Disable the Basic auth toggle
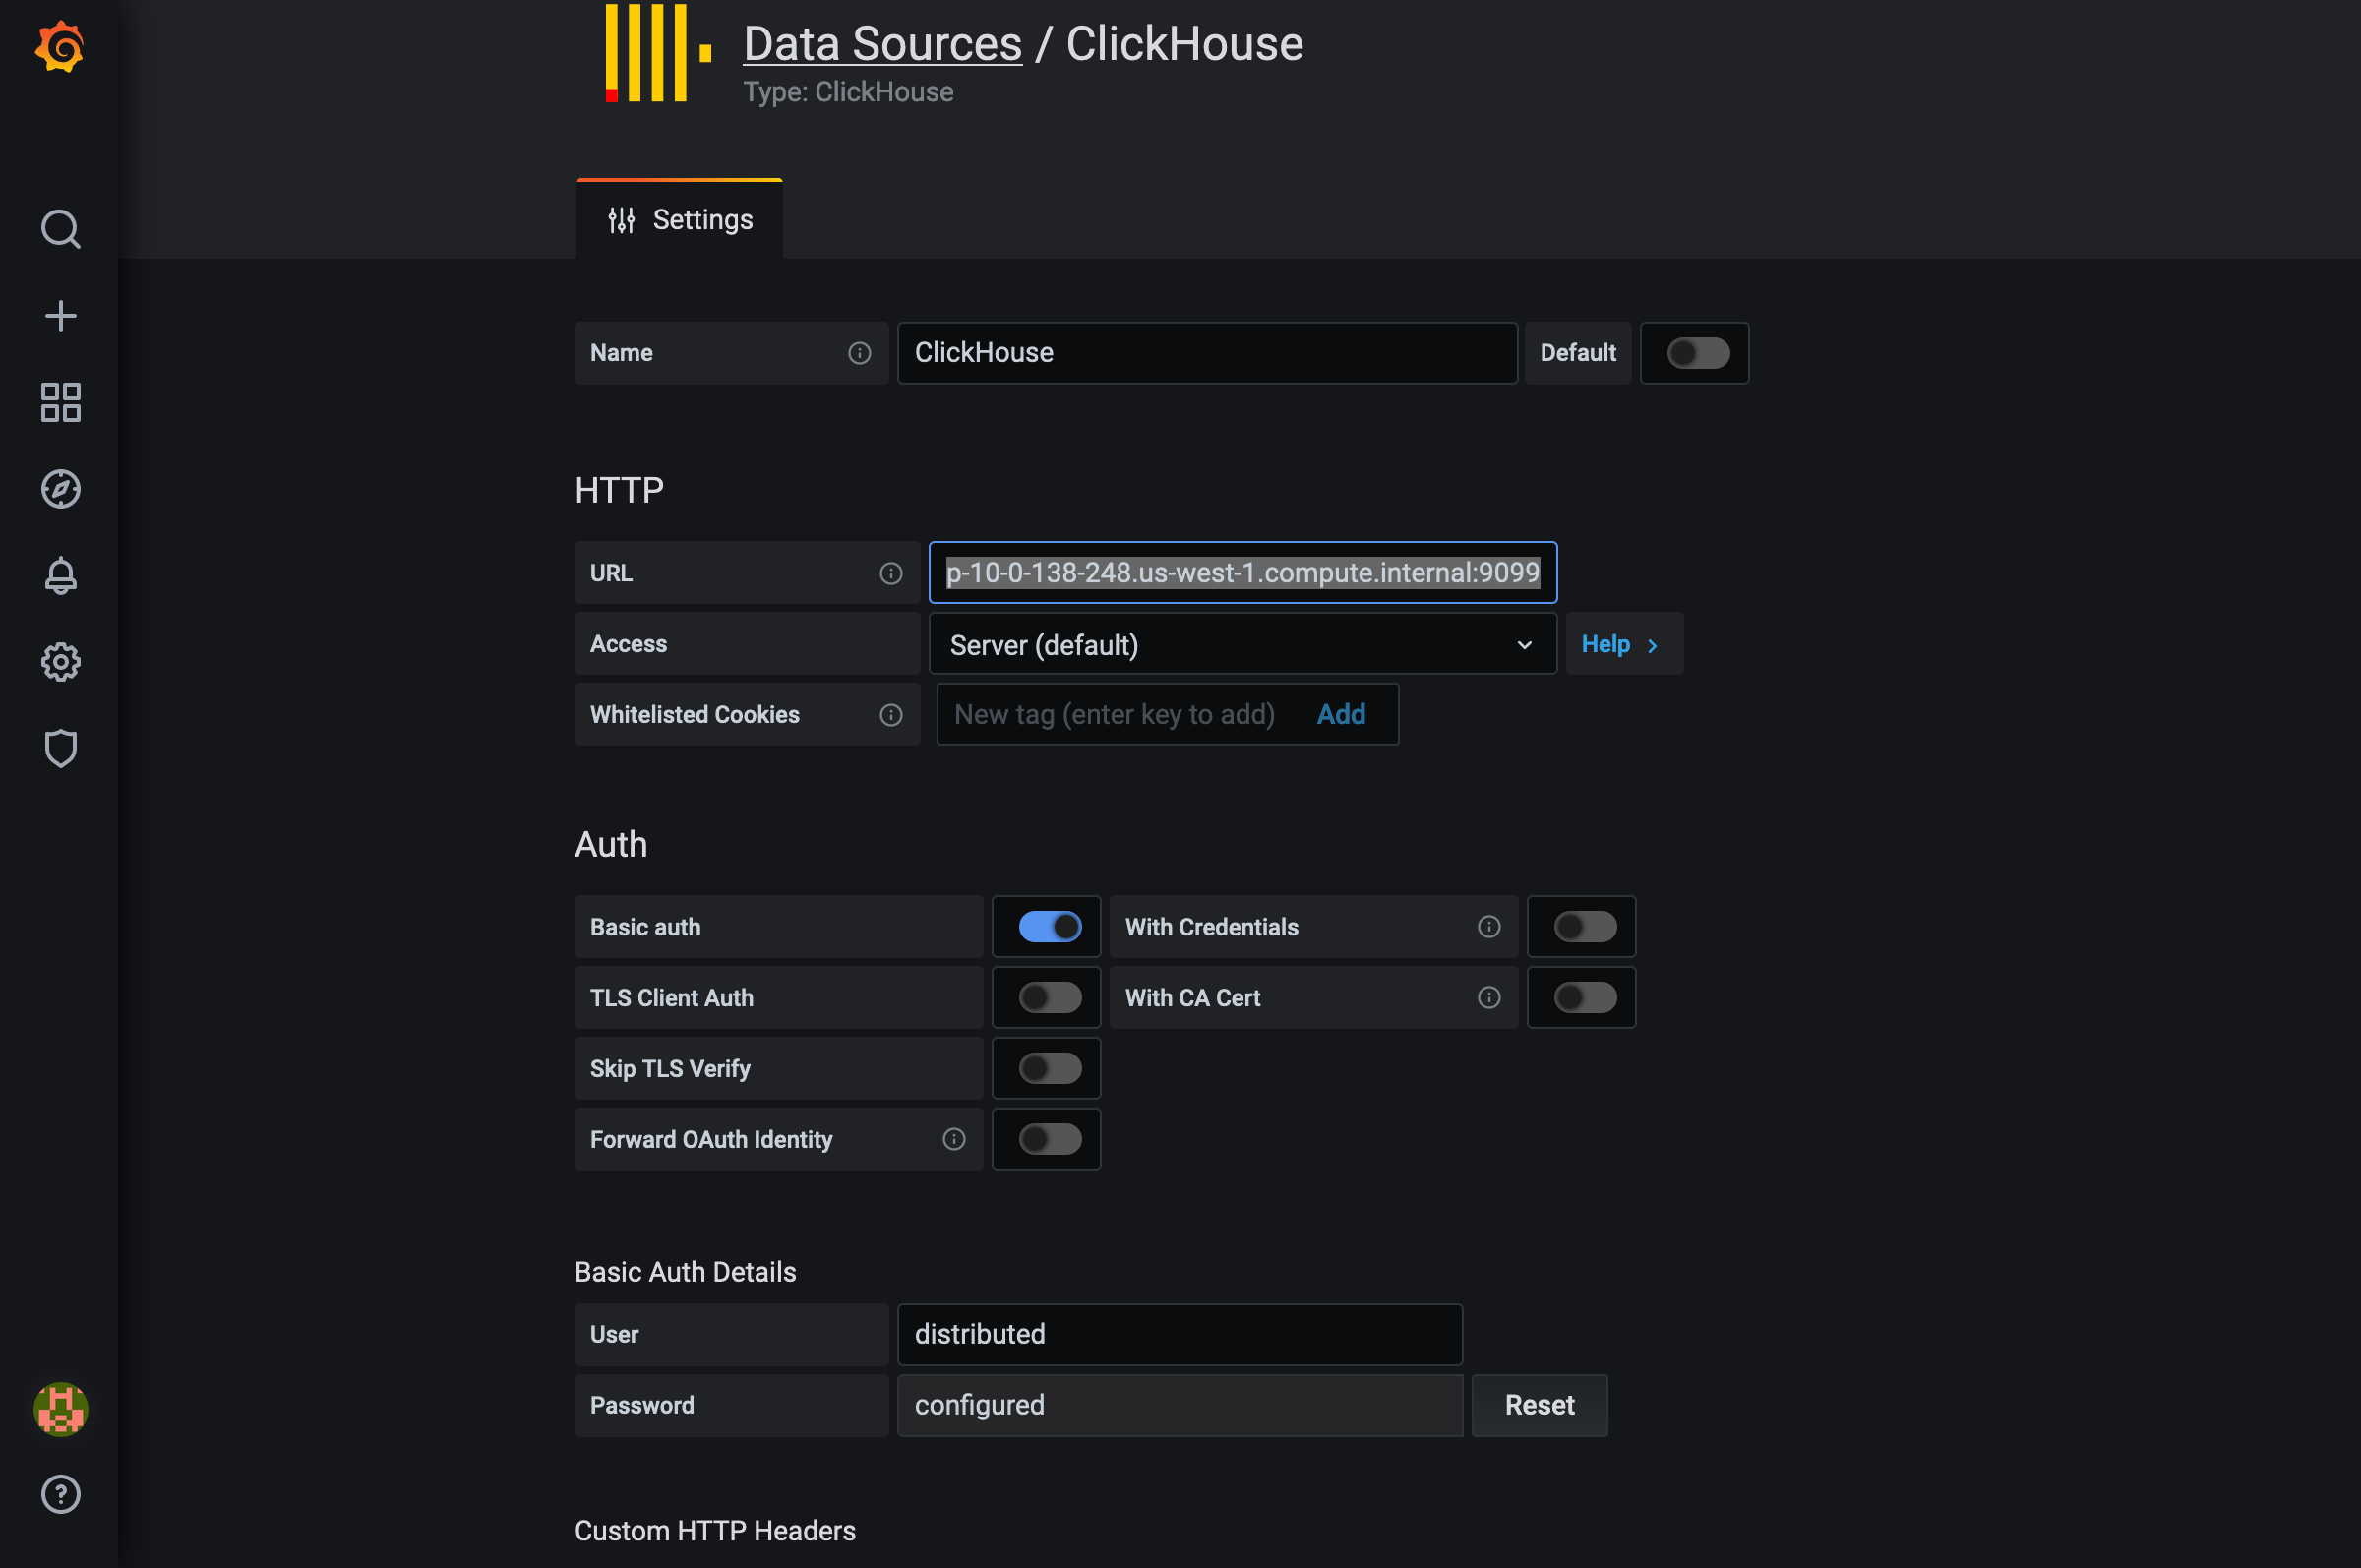Viewport: 2361px width, 1568px height. pos(1049,927)
